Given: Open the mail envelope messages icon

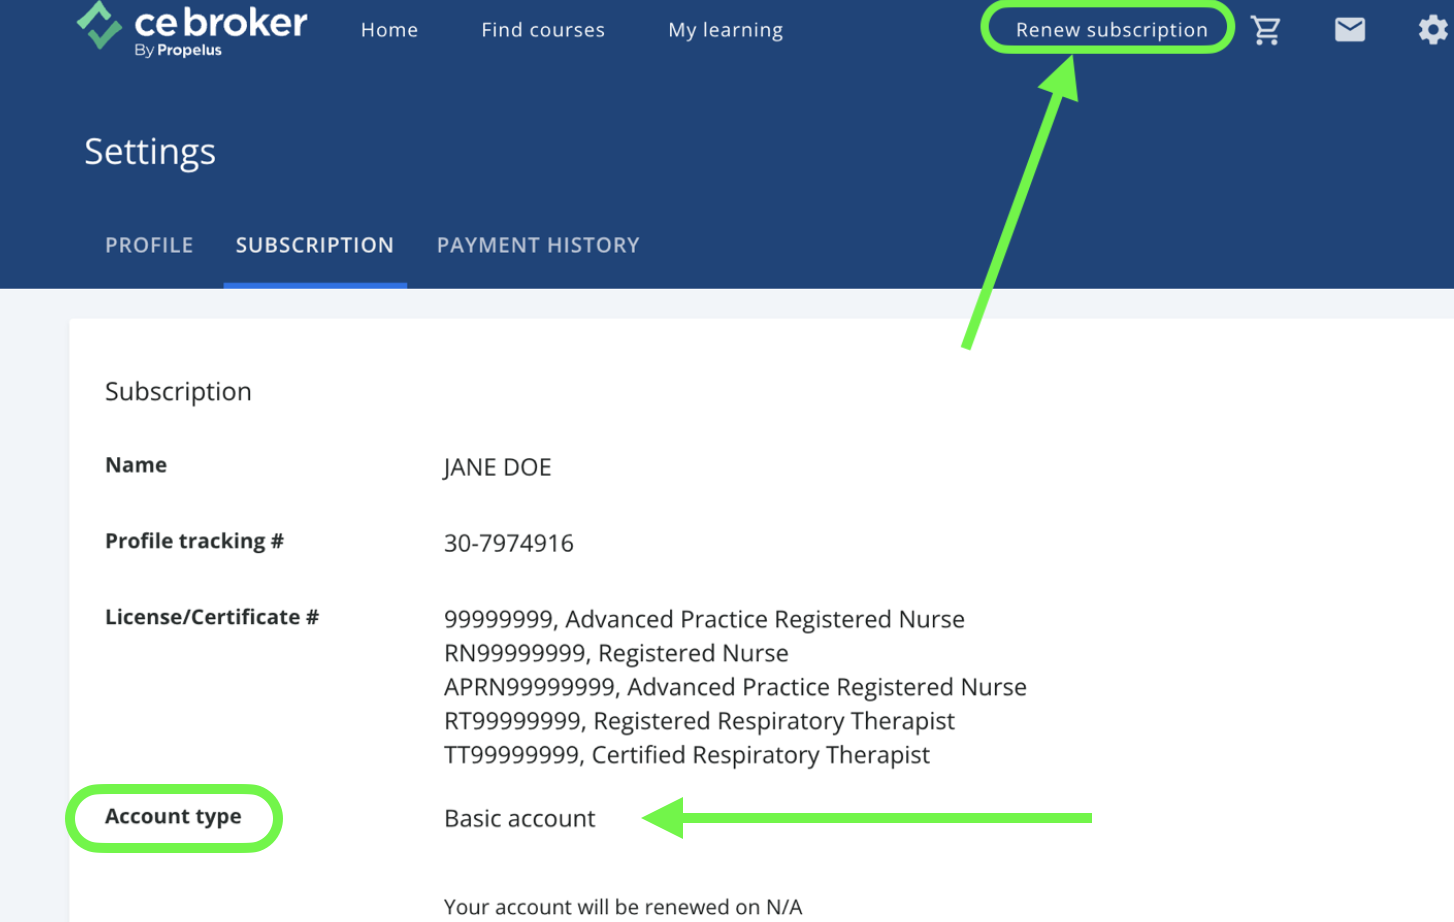Looking at the screenshot, I should pyautogui.click(x=1350, y=30).
